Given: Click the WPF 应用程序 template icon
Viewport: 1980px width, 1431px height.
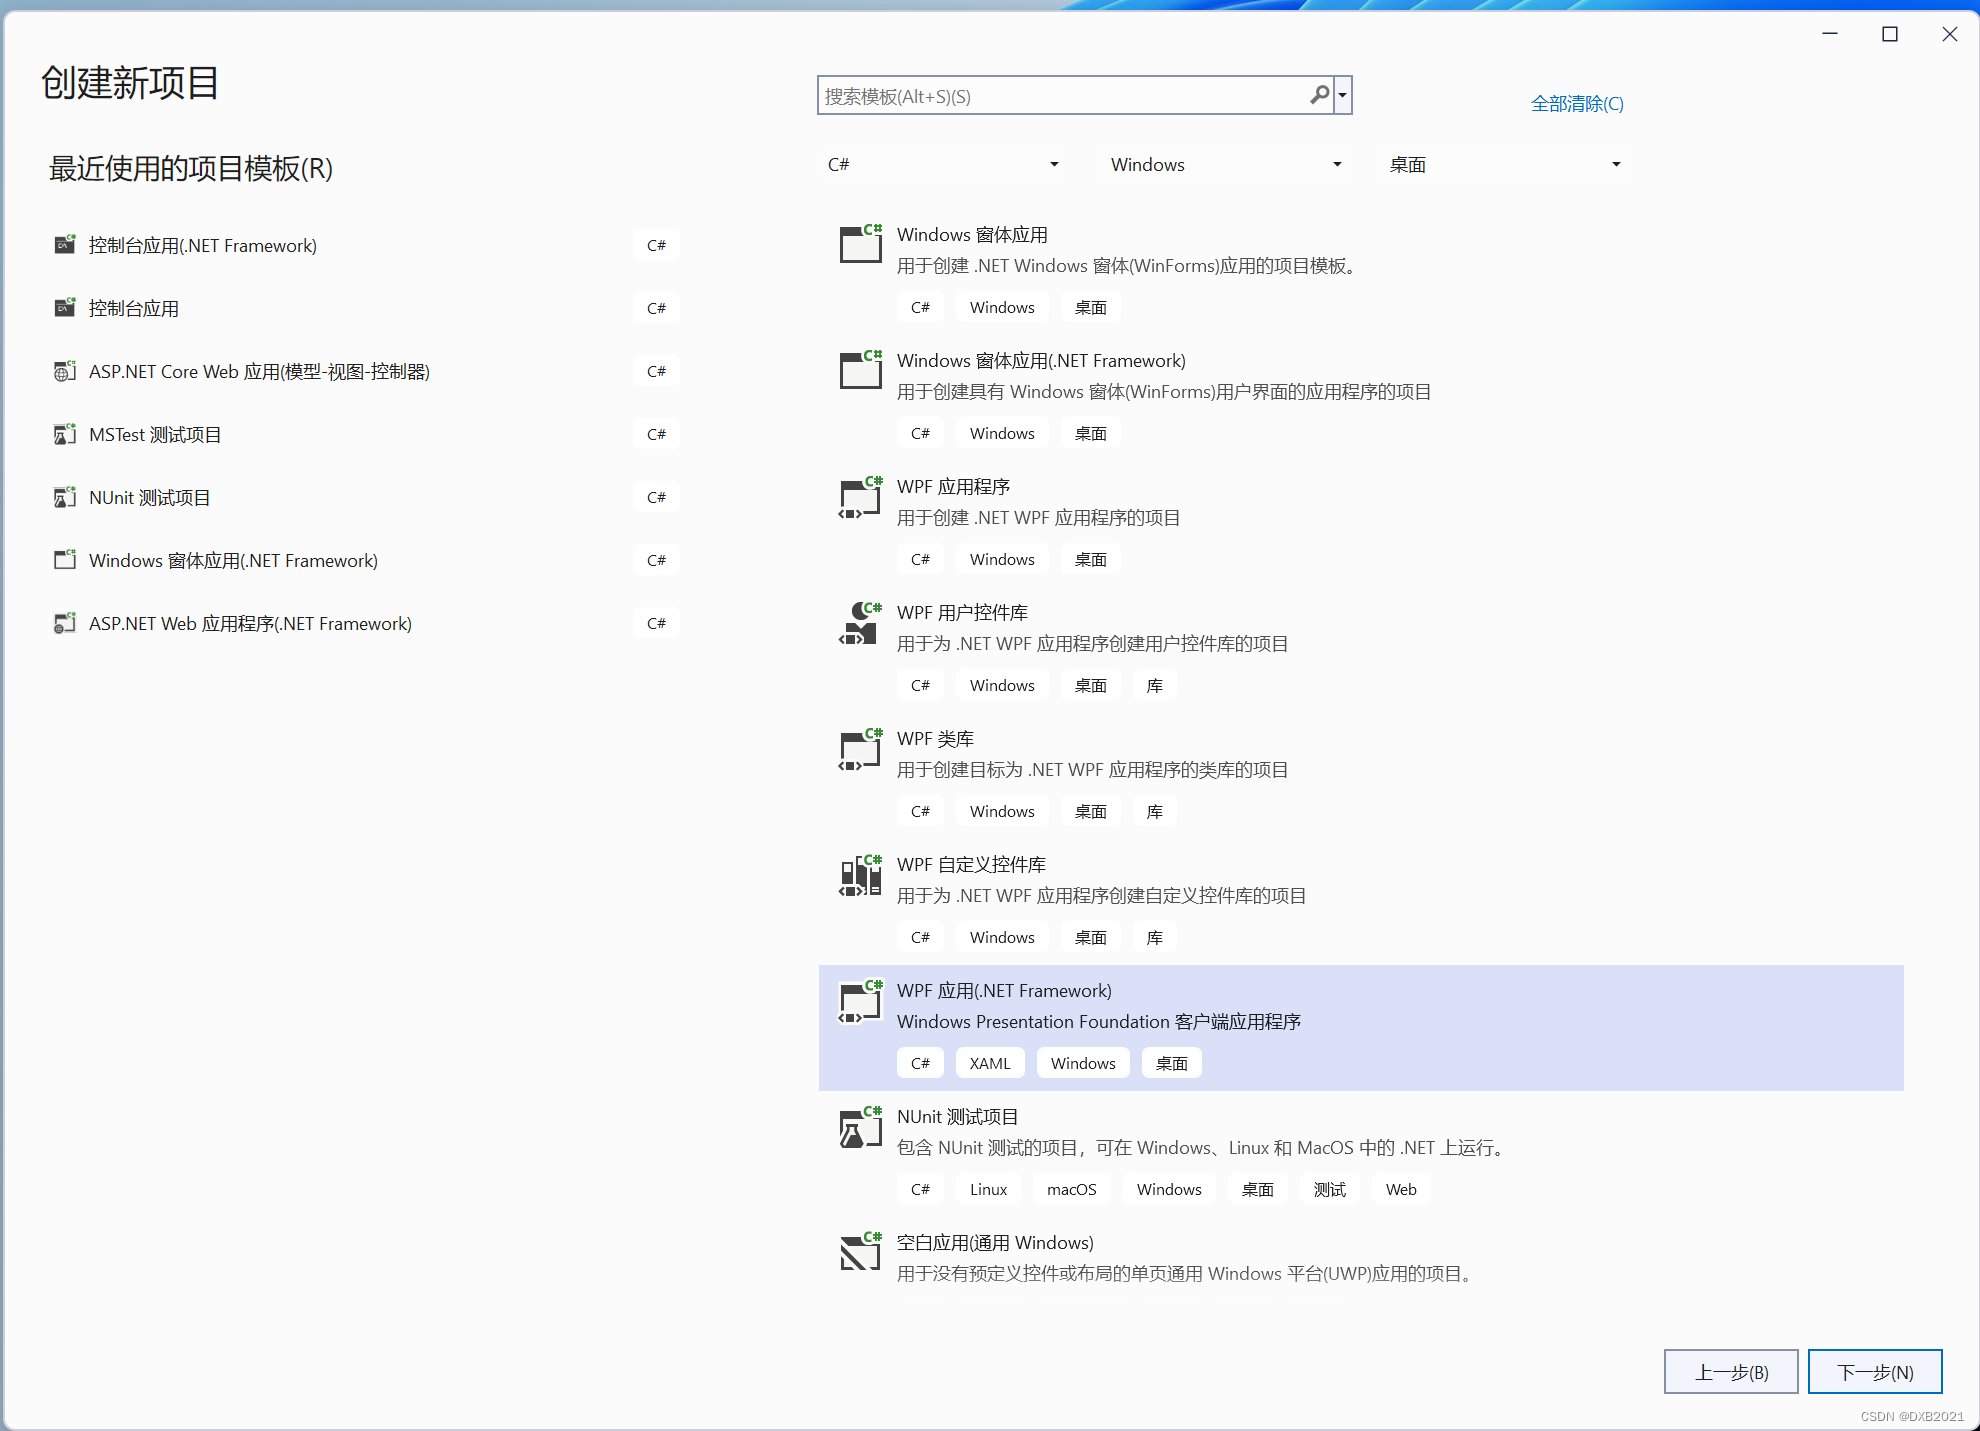Looking at the screenshot, I should (x=861, y=497).
